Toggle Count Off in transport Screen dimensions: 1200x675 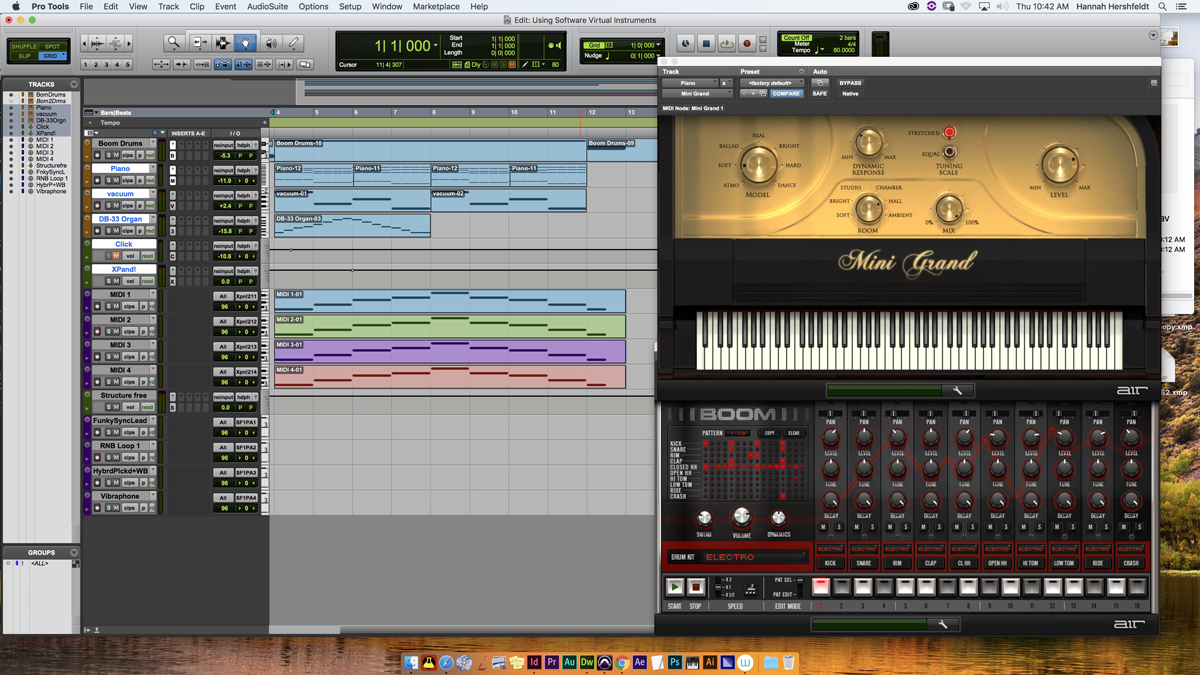coord(797,37)
